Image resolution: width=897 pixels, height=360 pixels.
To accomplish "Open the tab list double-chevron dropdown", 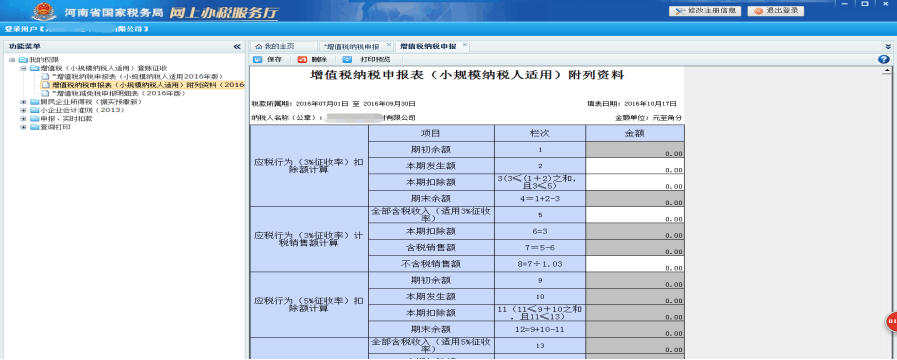I will point(888,46).
